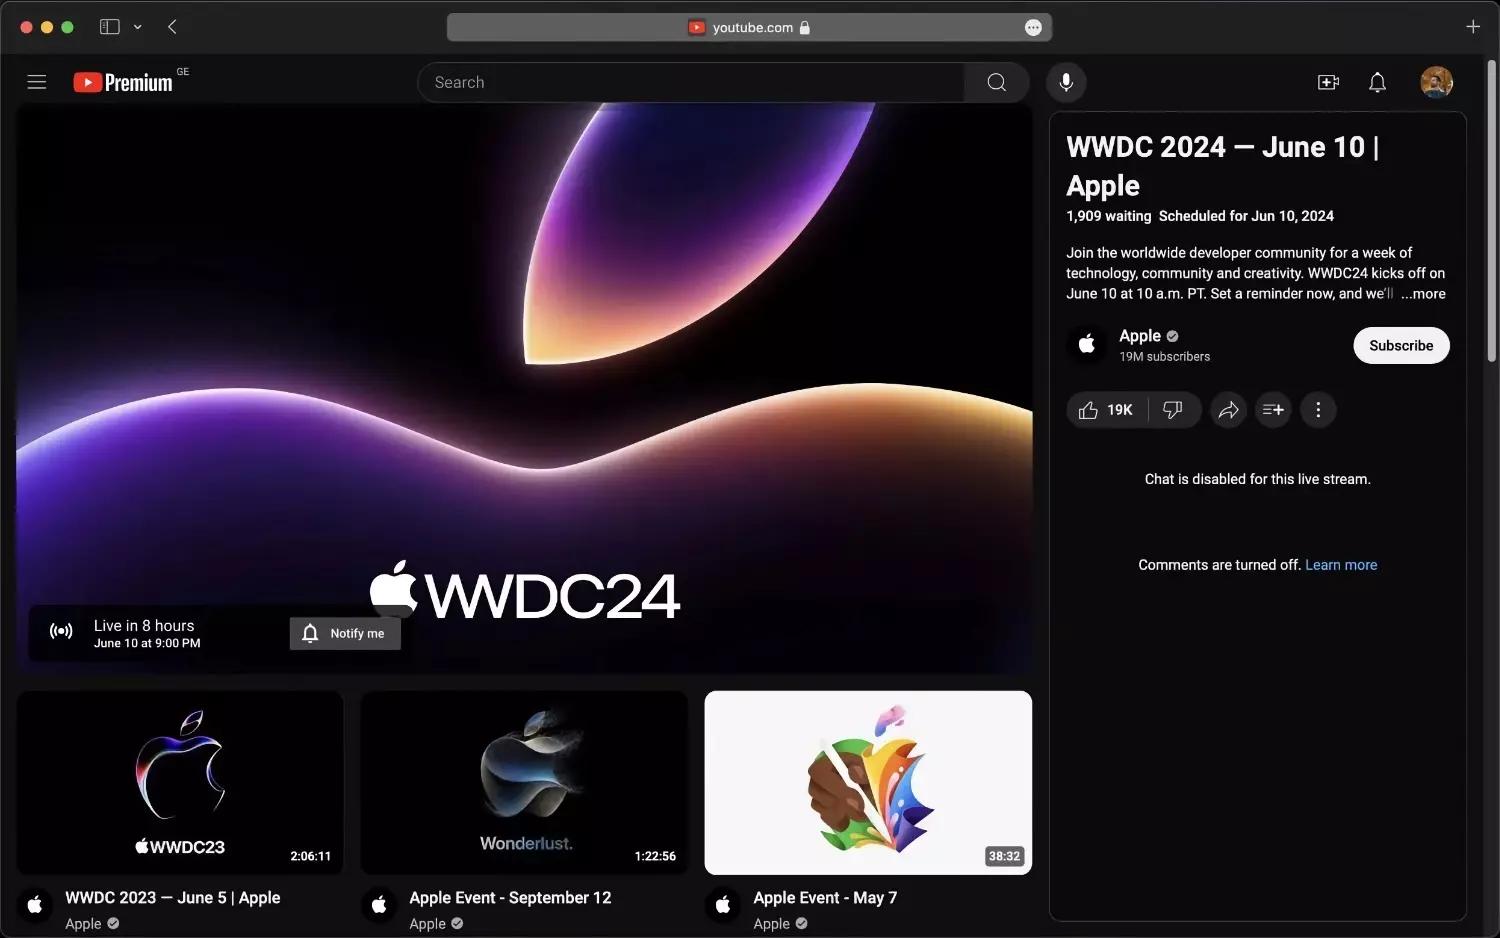Click the lock icon in address bar
The image size is (1500, 938).
tap(805, 28)
